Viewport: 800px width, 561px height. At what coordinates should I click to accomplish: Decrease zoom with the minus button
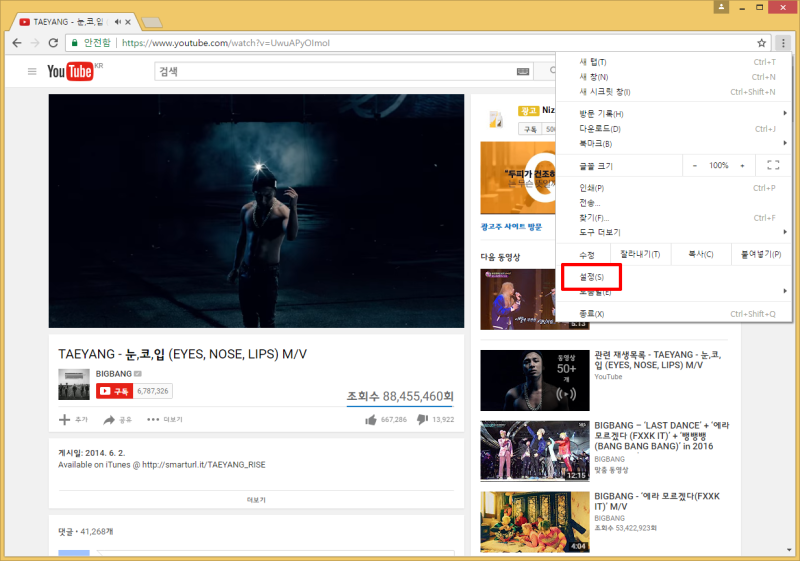(695, 165)
